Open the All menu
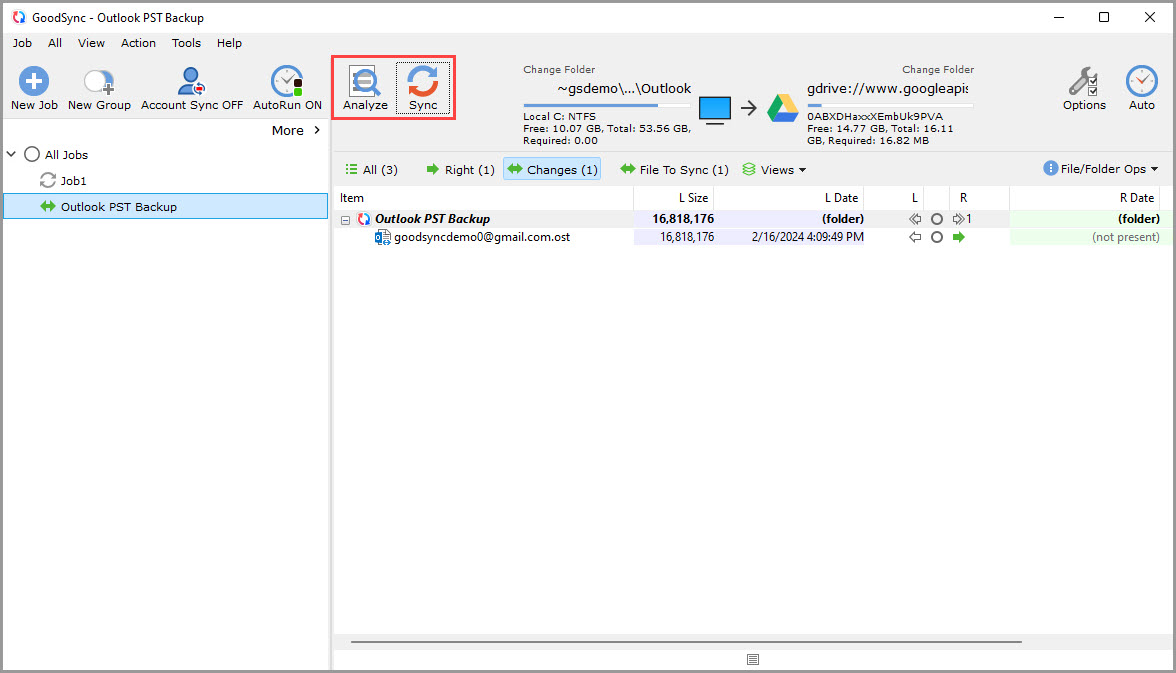 click(55, 43)
